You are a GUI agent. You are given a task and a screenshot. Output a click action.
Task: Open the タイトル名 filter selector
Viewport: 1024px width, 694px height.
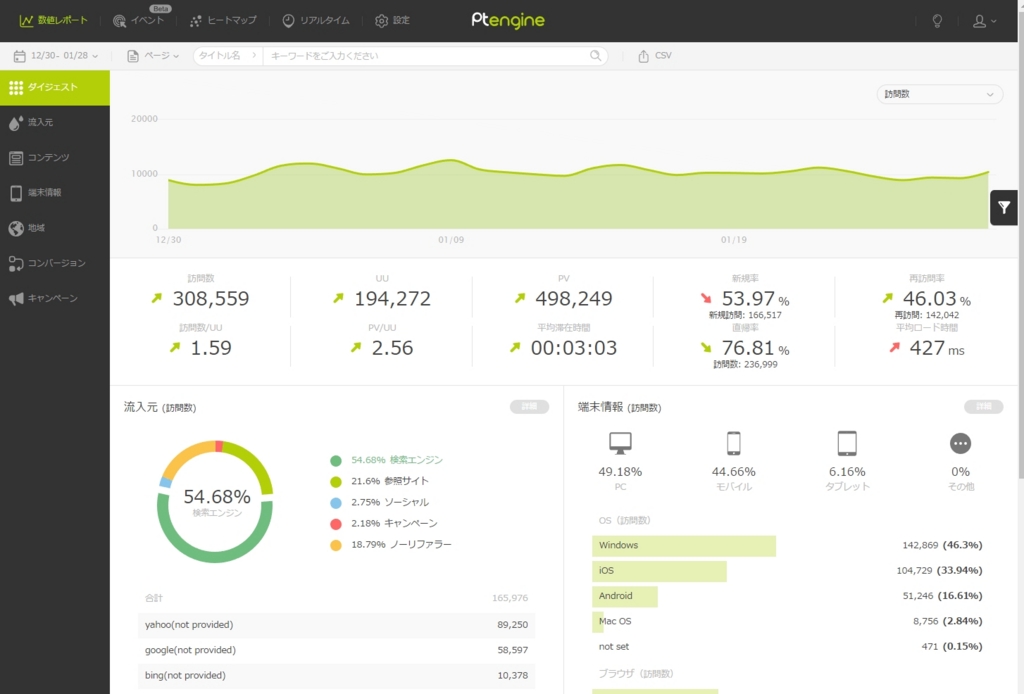coord(227,55)
